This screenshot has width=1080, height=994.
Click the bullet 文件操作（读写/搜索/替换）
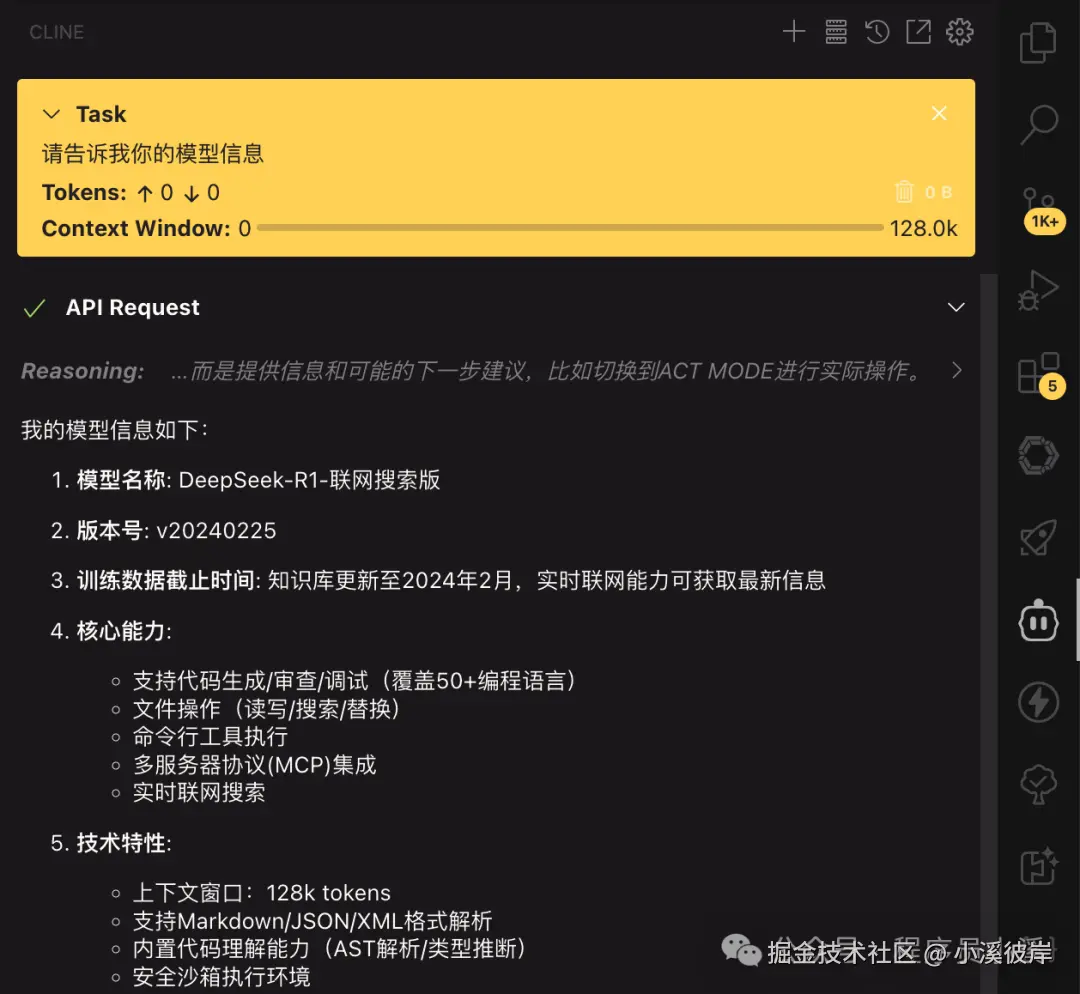(268, 709)
